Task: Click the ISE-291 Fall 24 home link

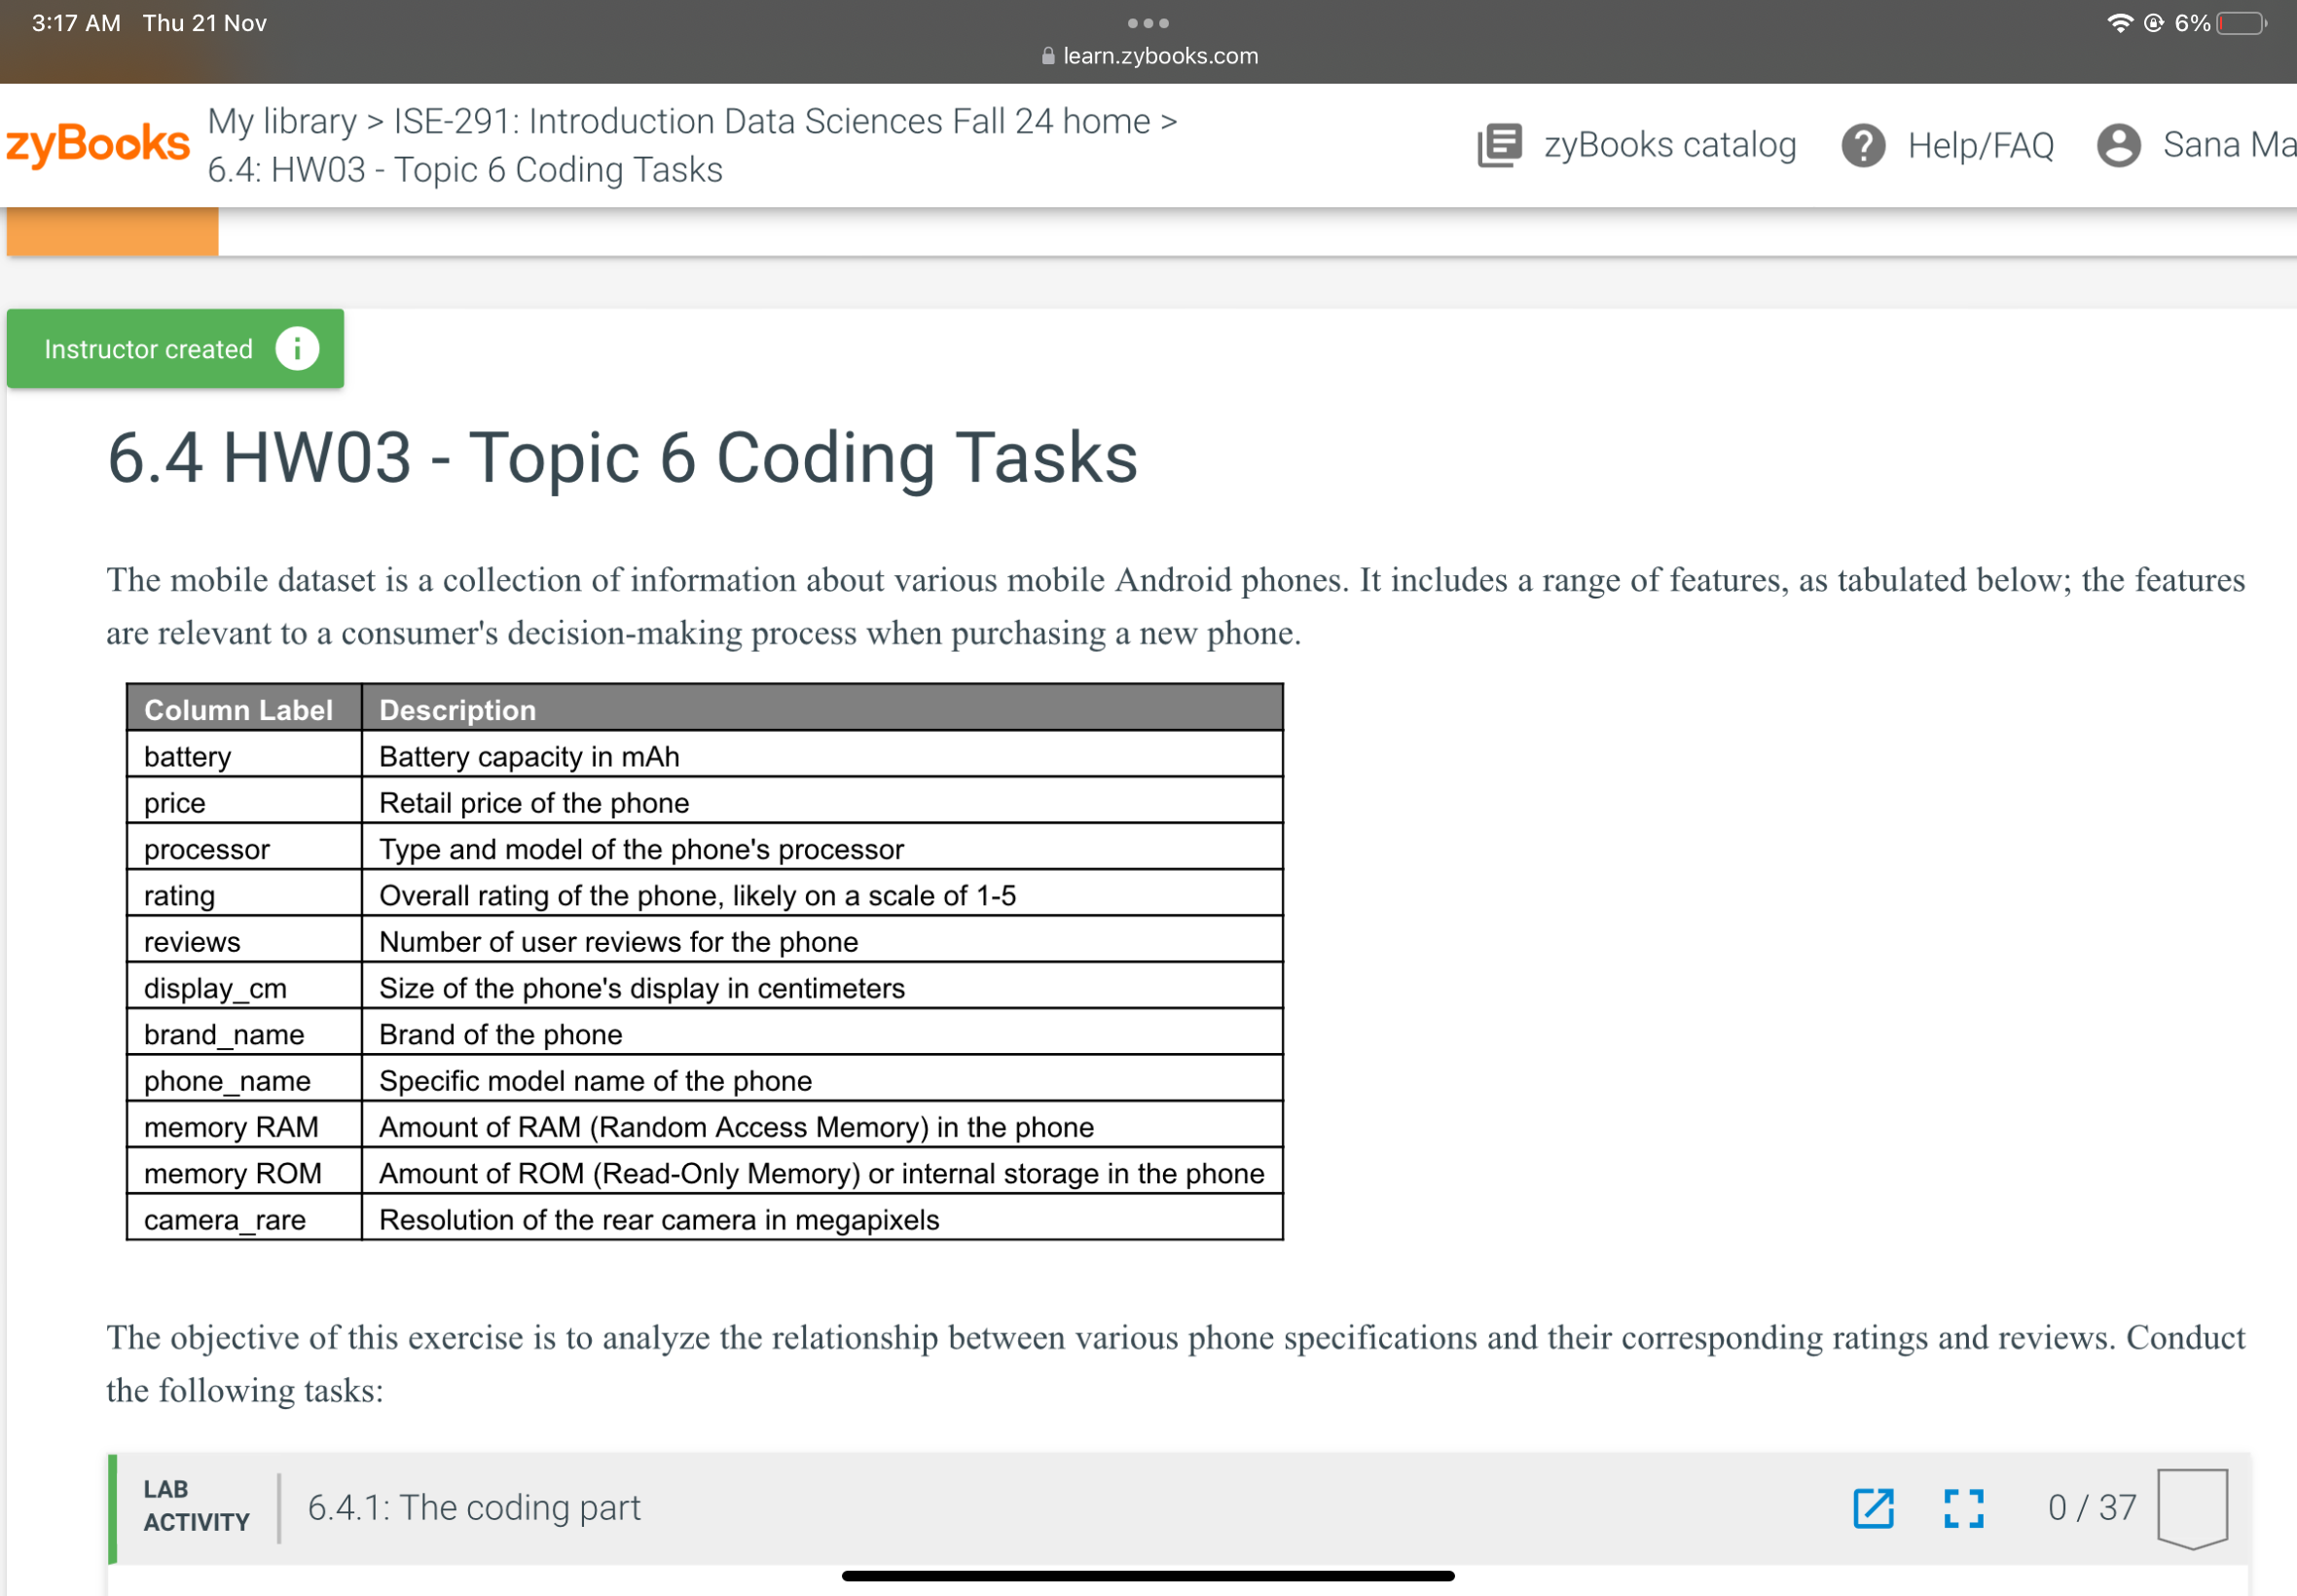Action: coord(770,120)
